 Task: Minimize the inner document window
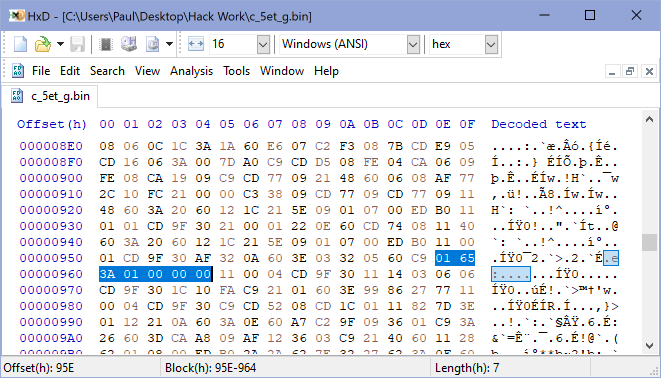(x=612, y=71)
